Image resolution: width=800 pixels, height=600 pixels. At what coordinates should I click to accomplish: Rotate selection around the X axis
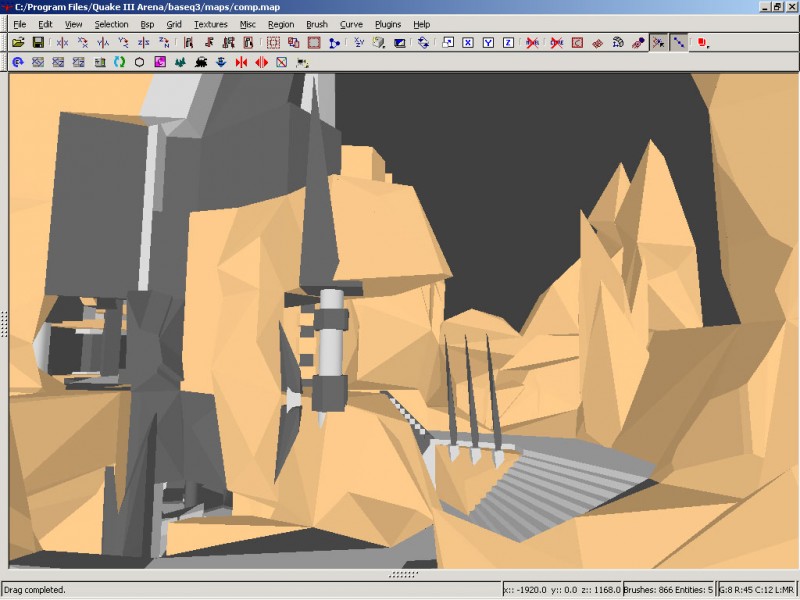[83, 42]
